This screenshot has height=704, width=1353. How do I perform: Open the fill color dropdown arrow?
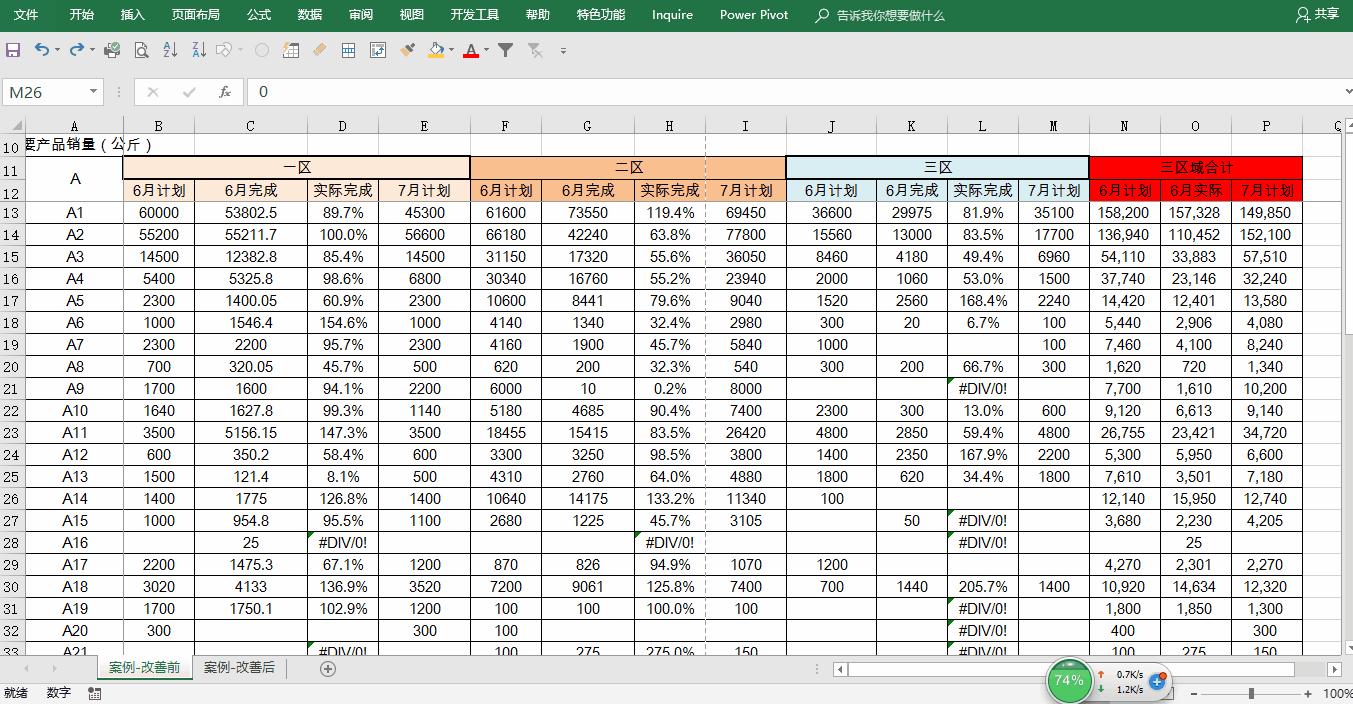(451, 50)
